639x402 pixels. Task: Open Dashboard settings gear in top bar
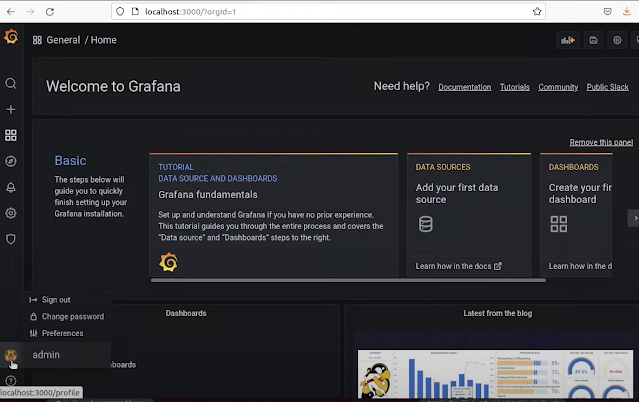tap(617, 40)
